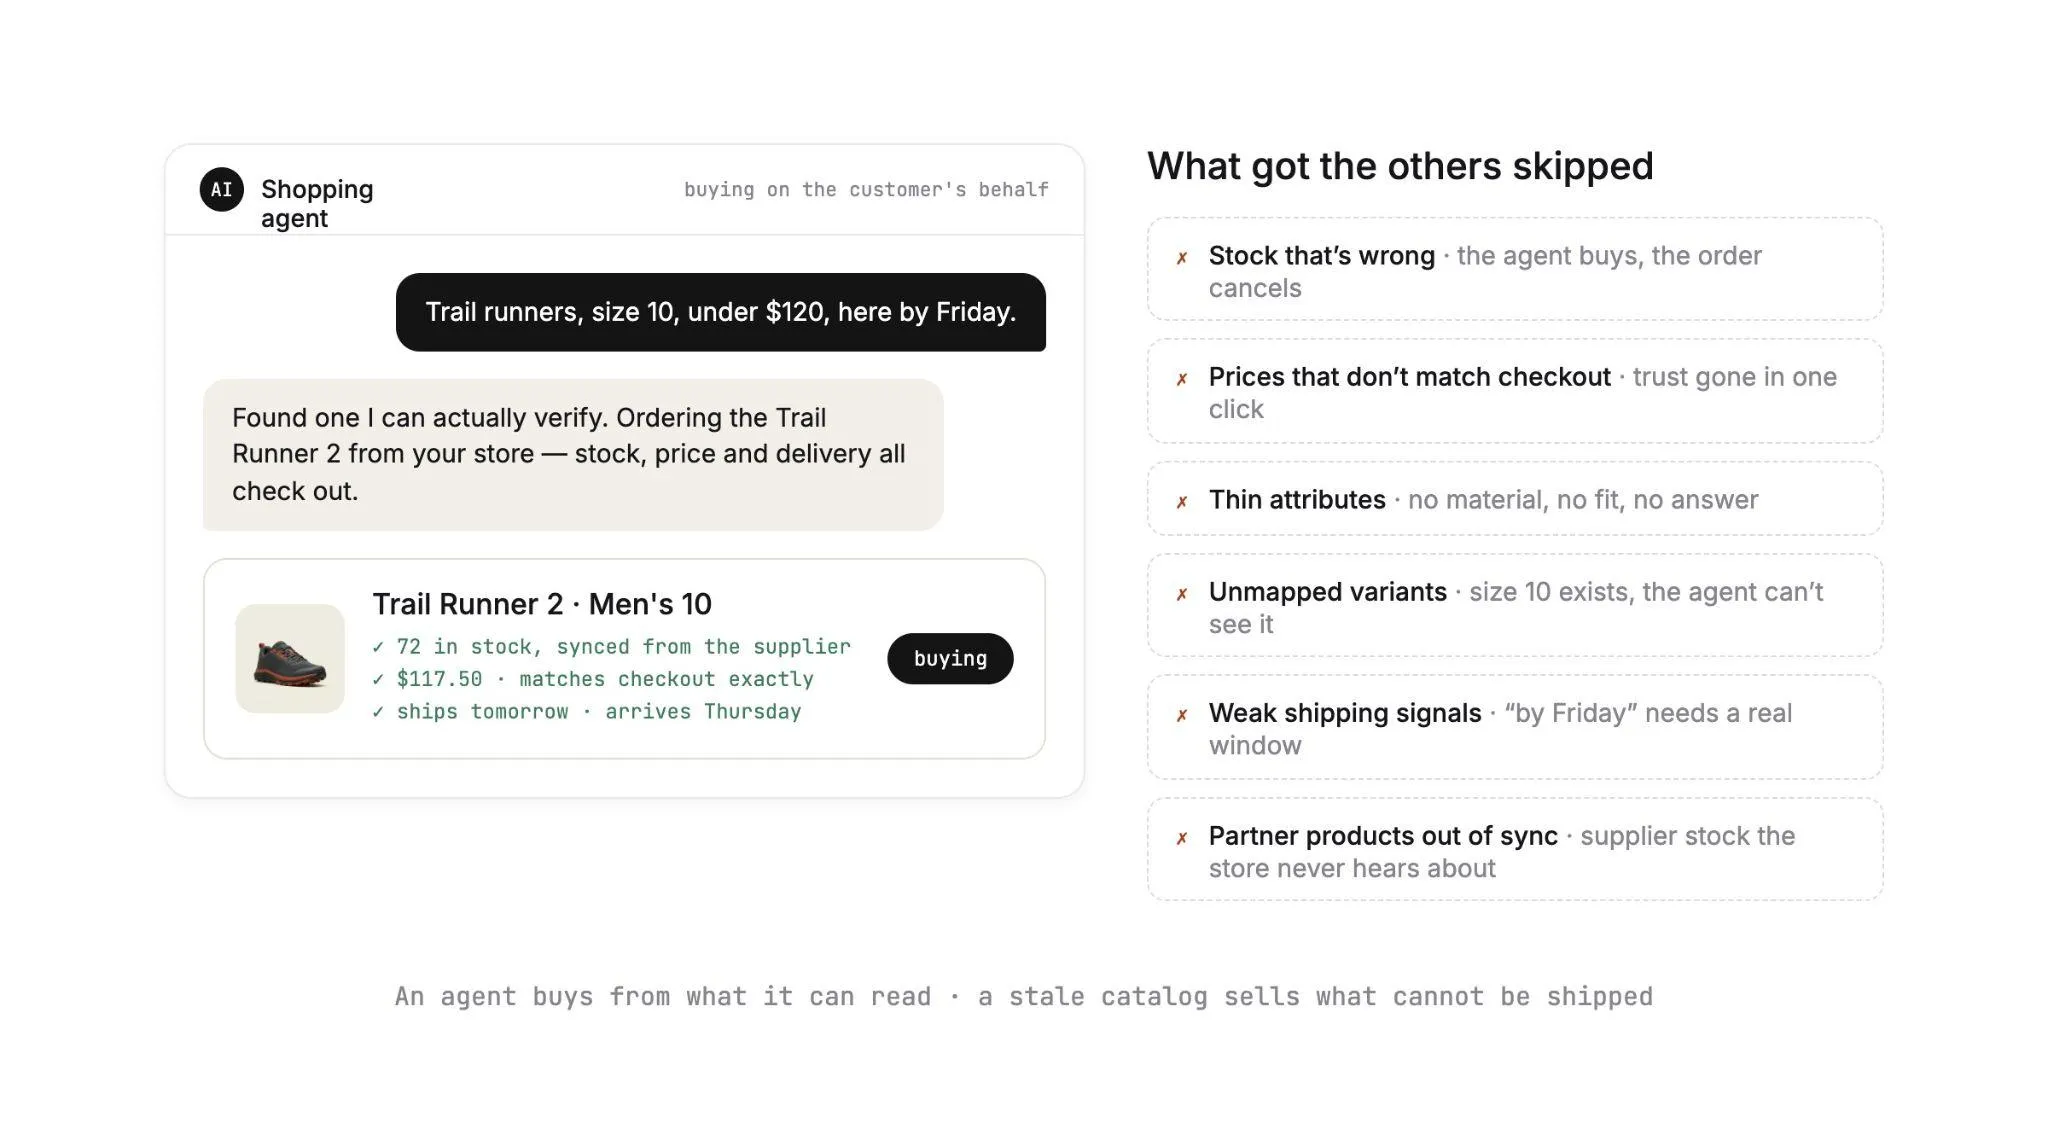Select the 'Unmapped variants' card text

[x=1516, y=607]
